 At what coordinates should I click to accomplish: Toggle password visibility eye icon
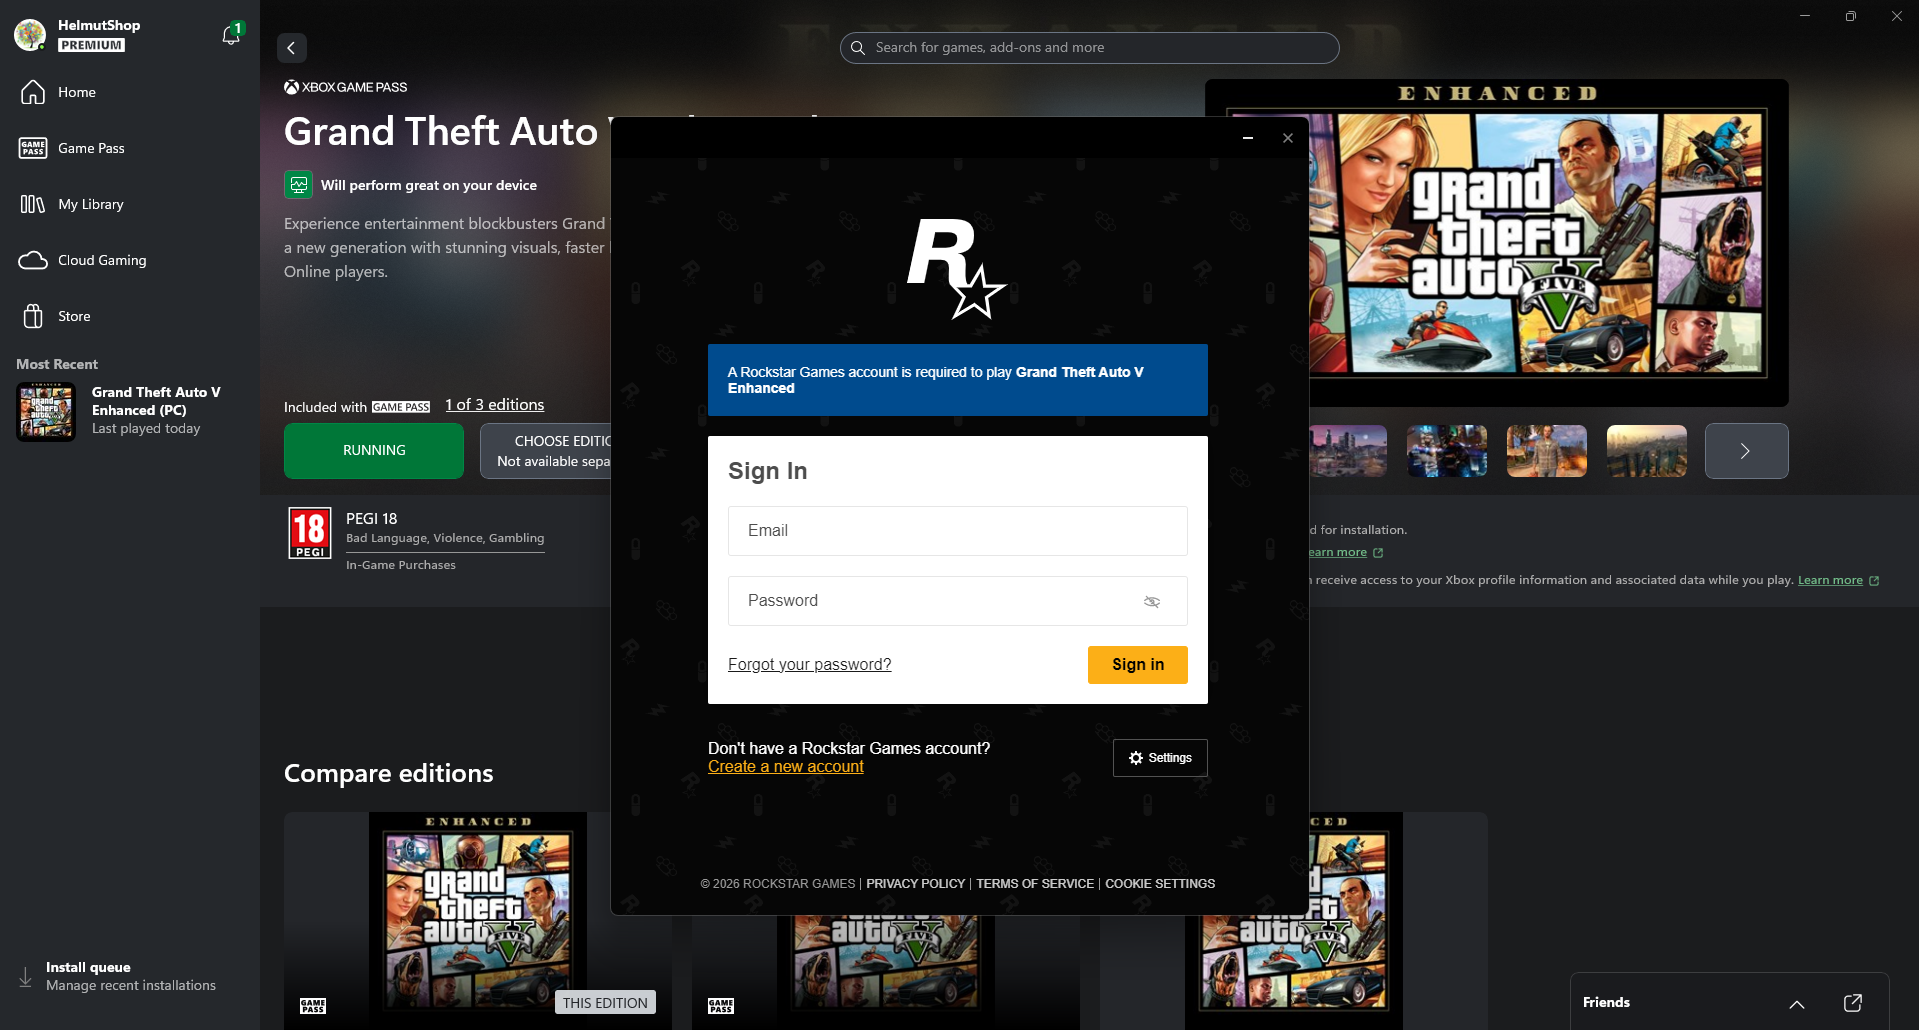(x=1152, y=602)
